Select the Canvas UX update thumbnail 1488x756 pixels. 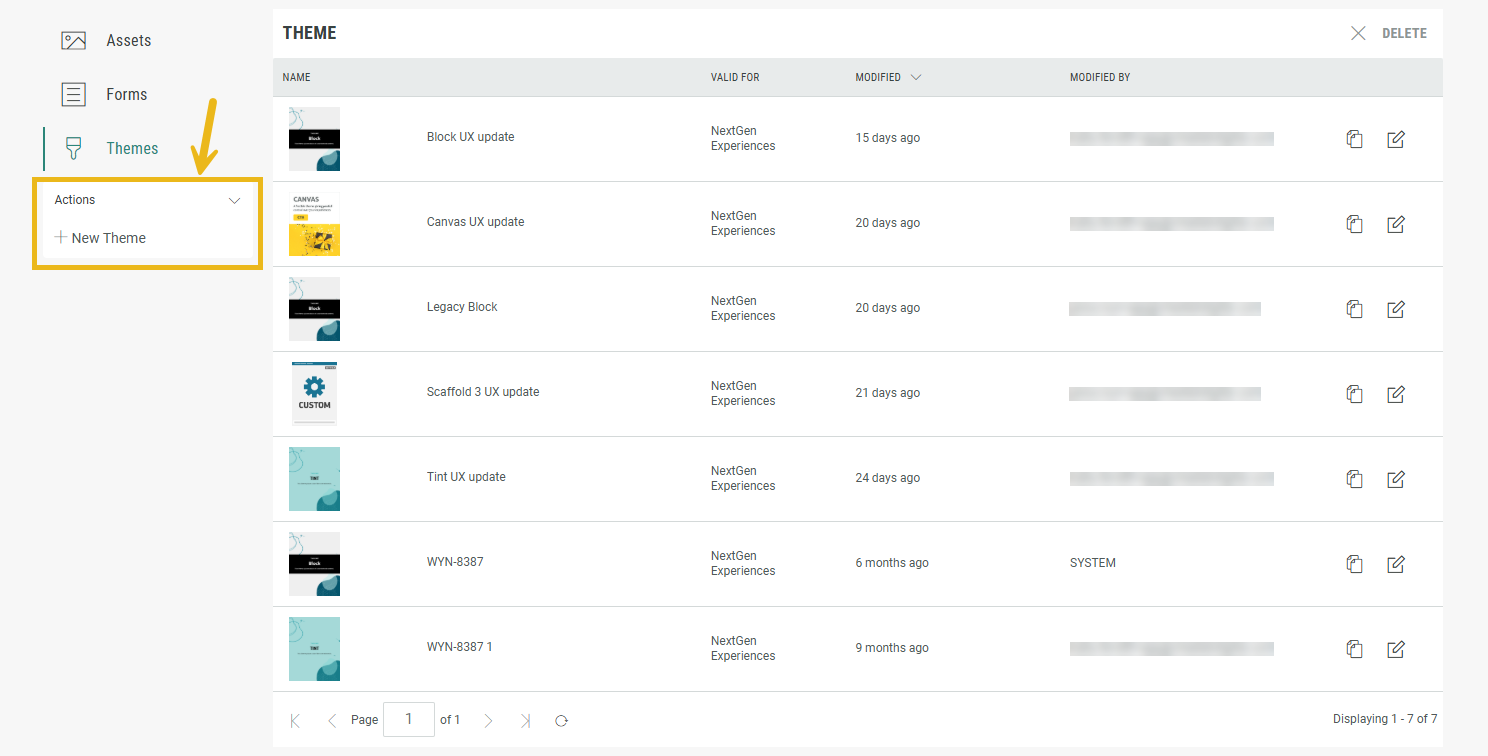[x=314, y=224]
